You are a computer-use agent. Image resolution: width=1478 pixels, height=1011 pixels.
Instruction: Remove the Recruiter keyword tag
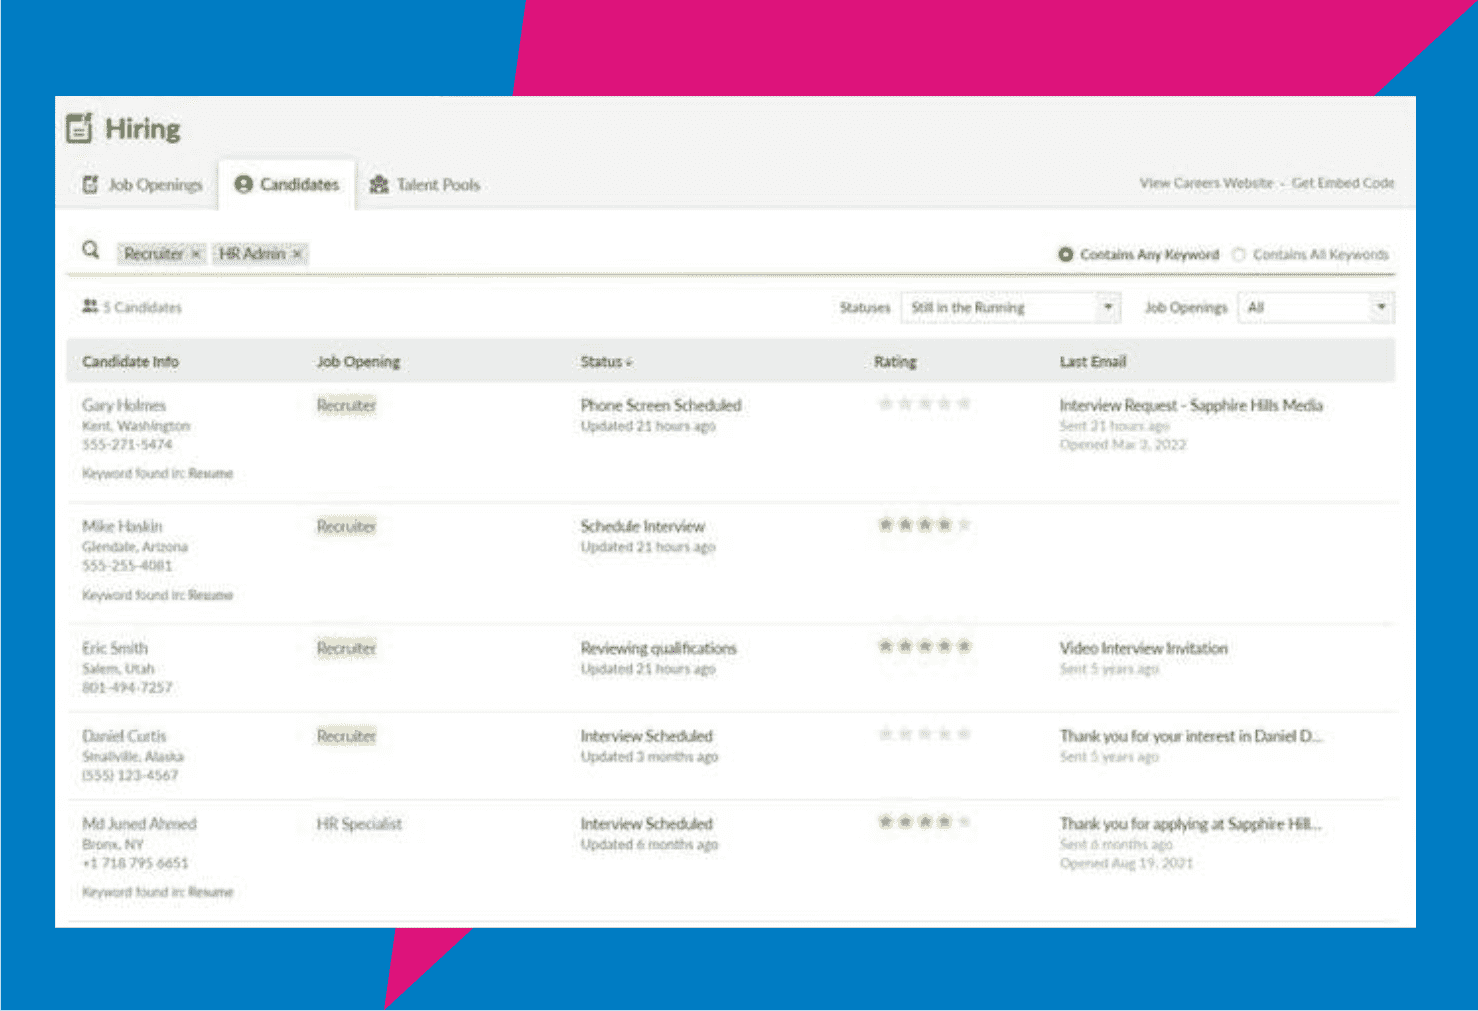196,254
